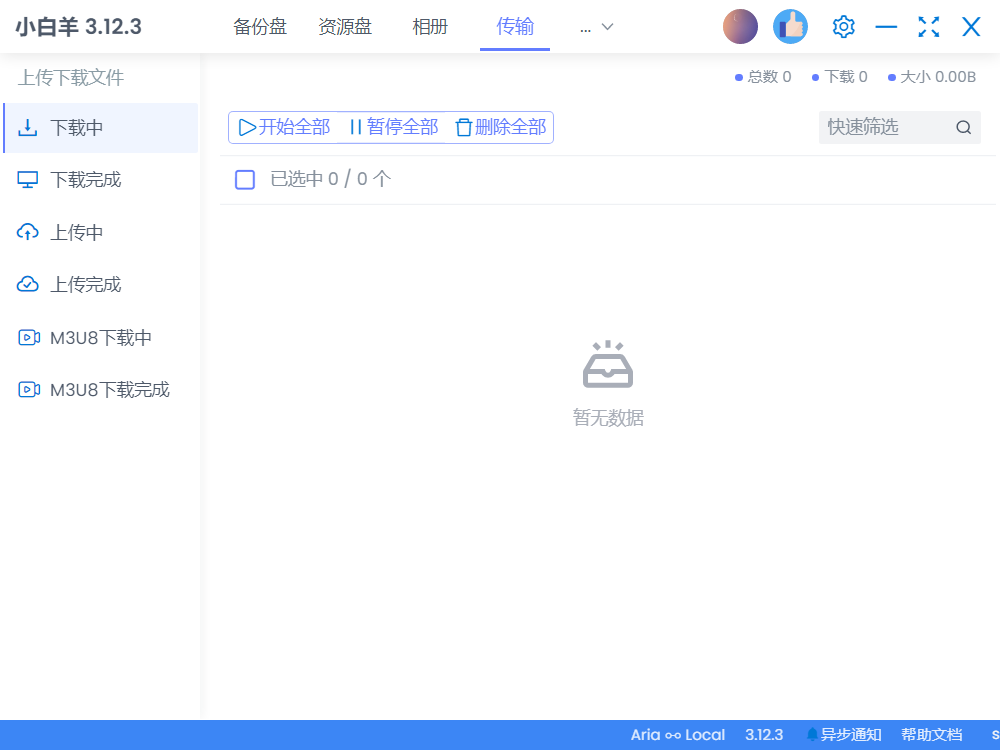Open M3U8下载中 list in sidebar
1000x750 pixels.
[100, 338]
